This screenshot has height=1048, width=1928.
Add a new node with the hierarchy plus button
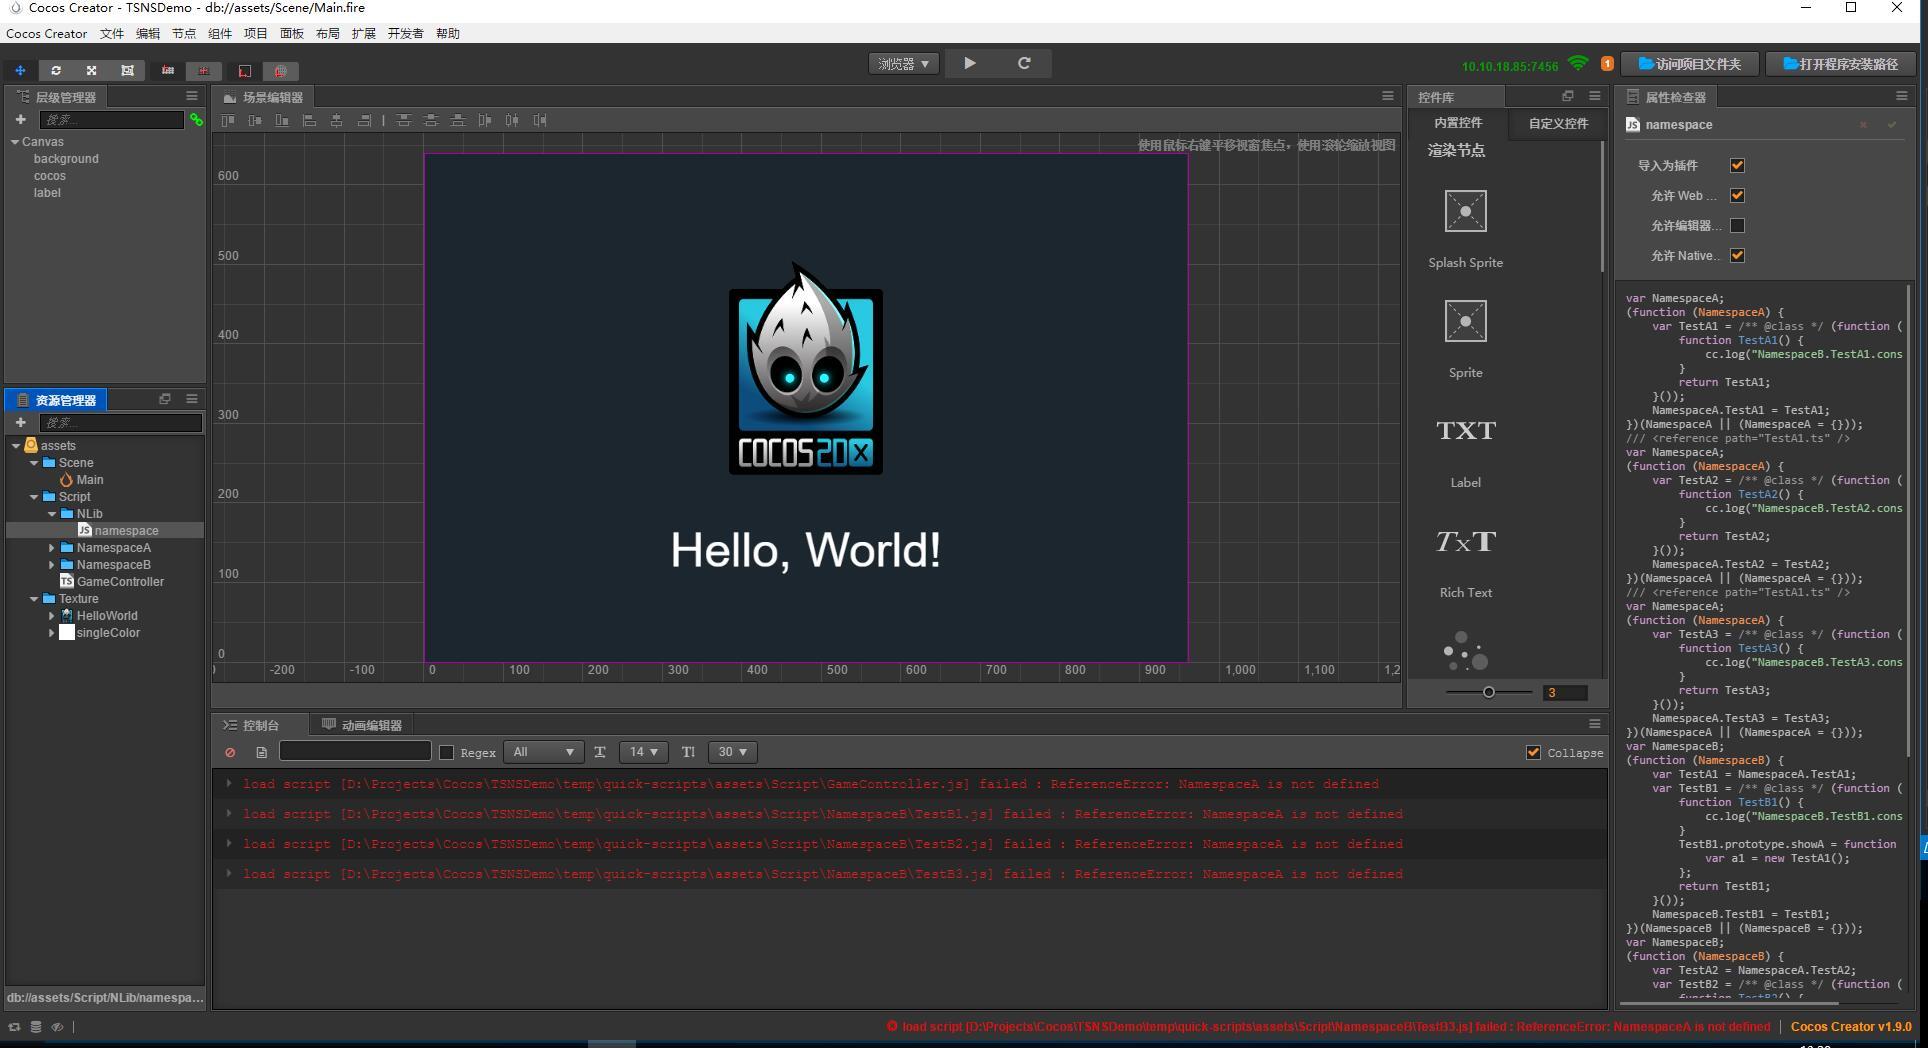[20, 119]
